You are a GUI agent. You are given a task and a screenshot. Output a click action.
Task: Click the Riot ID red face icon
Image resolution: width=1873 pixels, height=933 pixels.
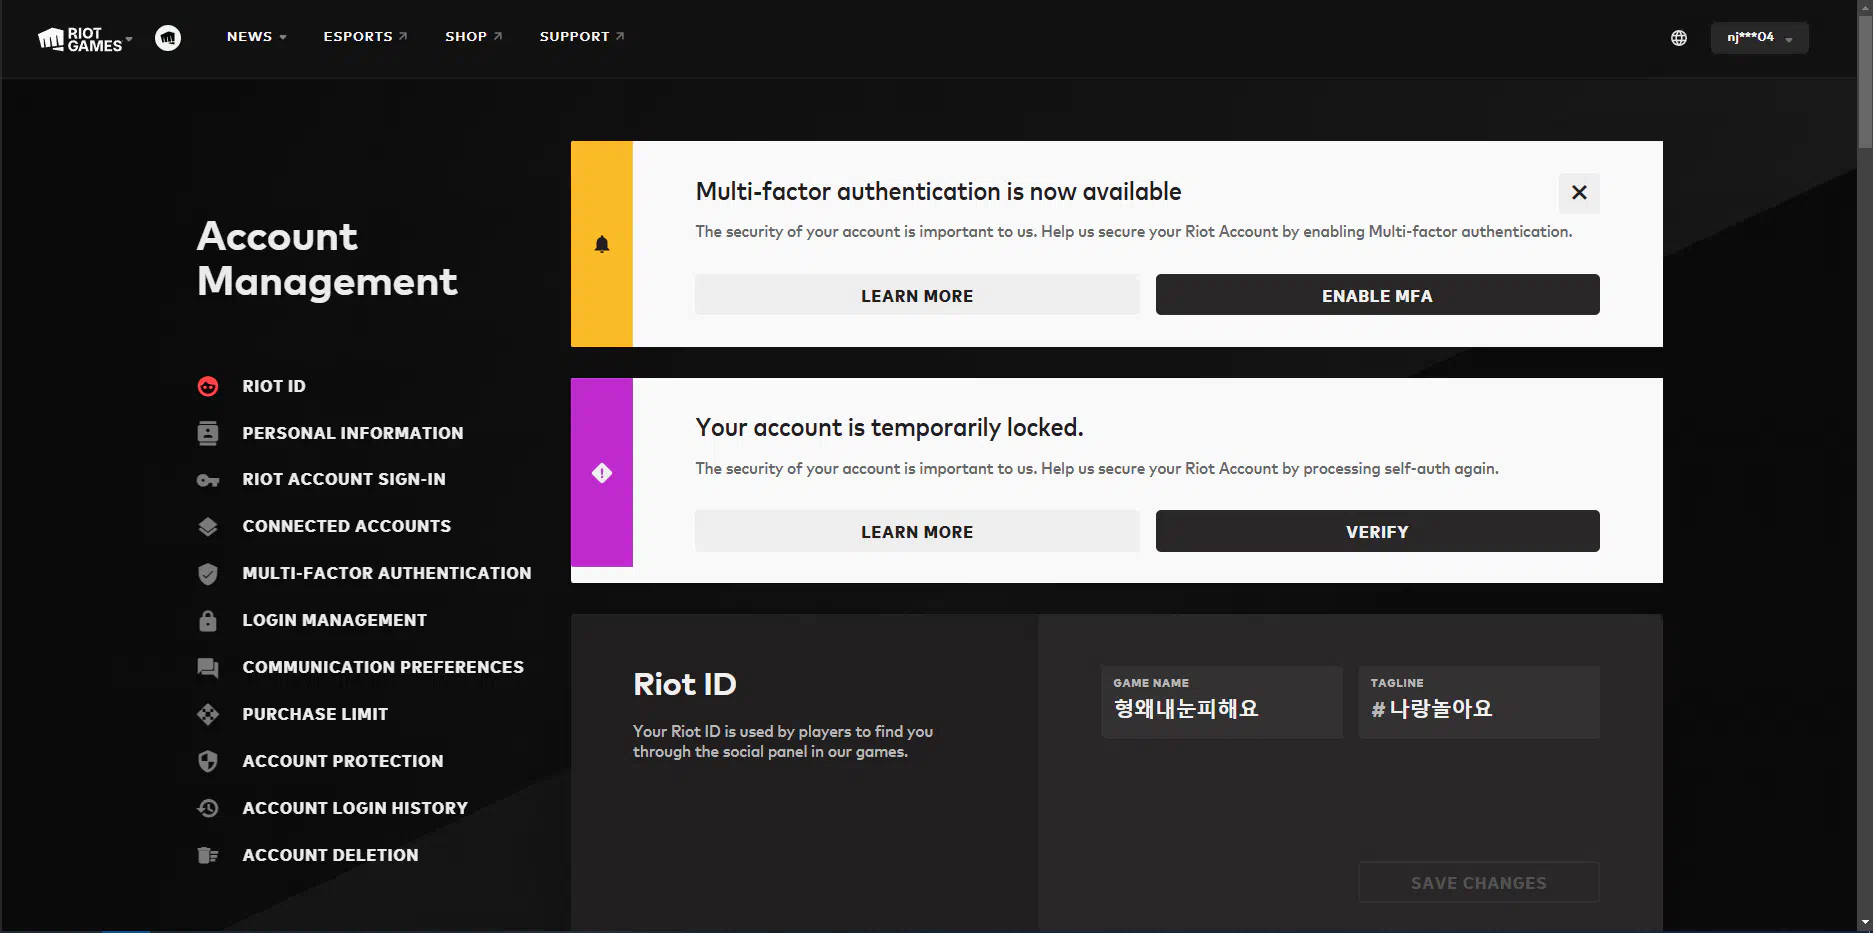208,386
